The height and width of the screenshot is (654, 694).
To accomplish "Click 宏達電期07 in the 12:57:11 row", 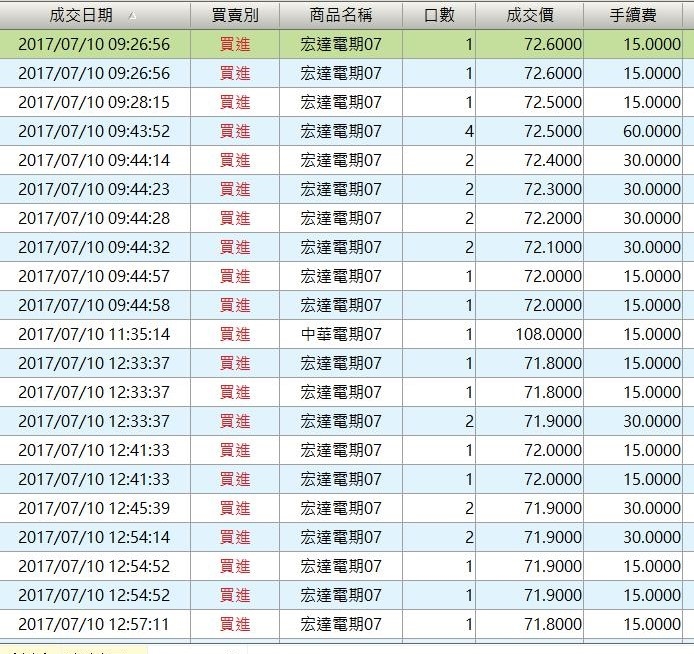I will tap(341, 624).
